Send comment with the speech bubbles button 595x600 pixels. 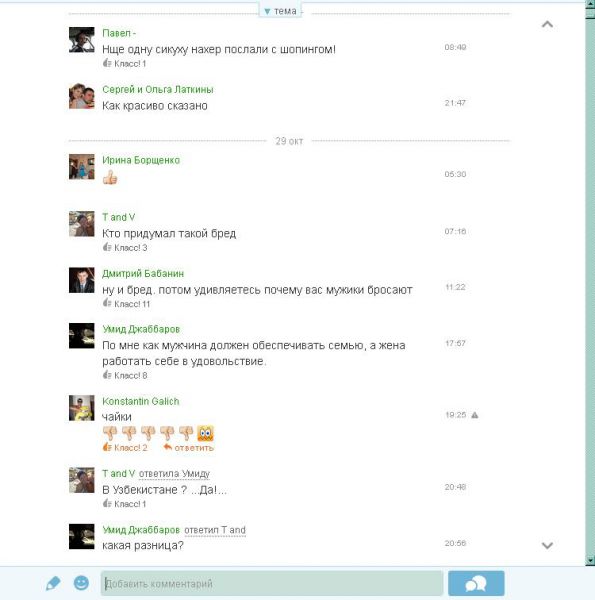(x=476, y=584)
